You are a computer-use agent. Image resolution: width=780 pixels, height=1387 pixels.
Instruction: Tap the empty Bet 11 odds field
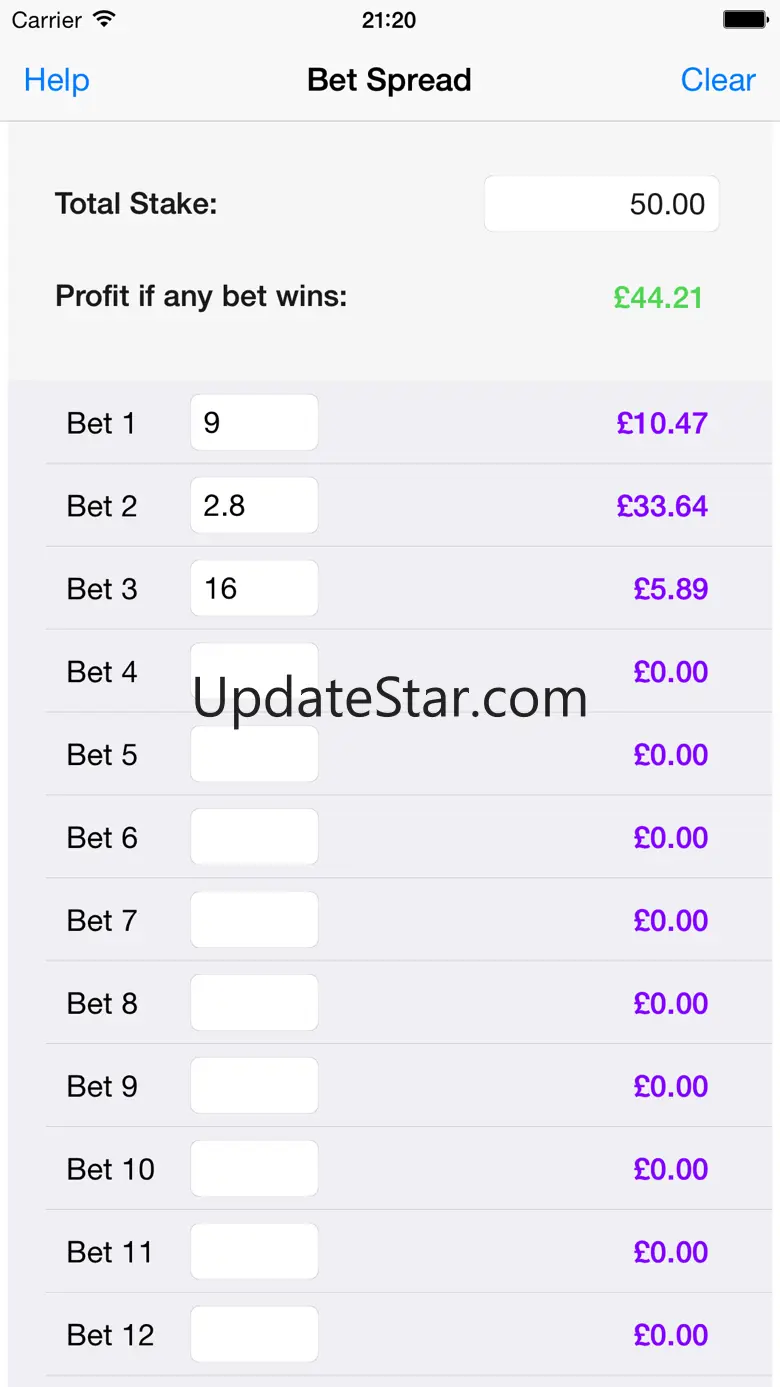pos(254,1253)
